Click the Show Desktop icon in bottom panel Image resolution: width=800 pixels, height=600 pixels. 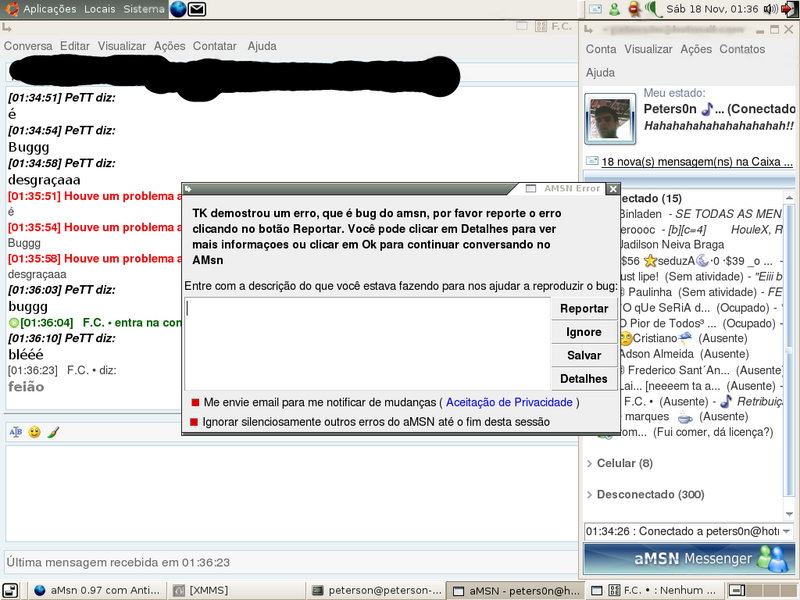coord(10,590)
